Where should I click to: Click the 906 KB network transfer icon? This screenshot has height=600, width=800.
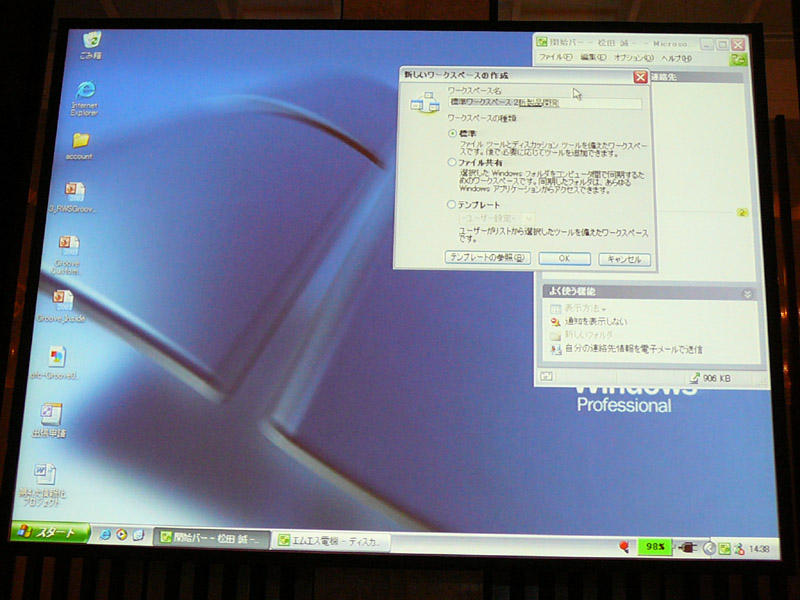tap(694, 378)
